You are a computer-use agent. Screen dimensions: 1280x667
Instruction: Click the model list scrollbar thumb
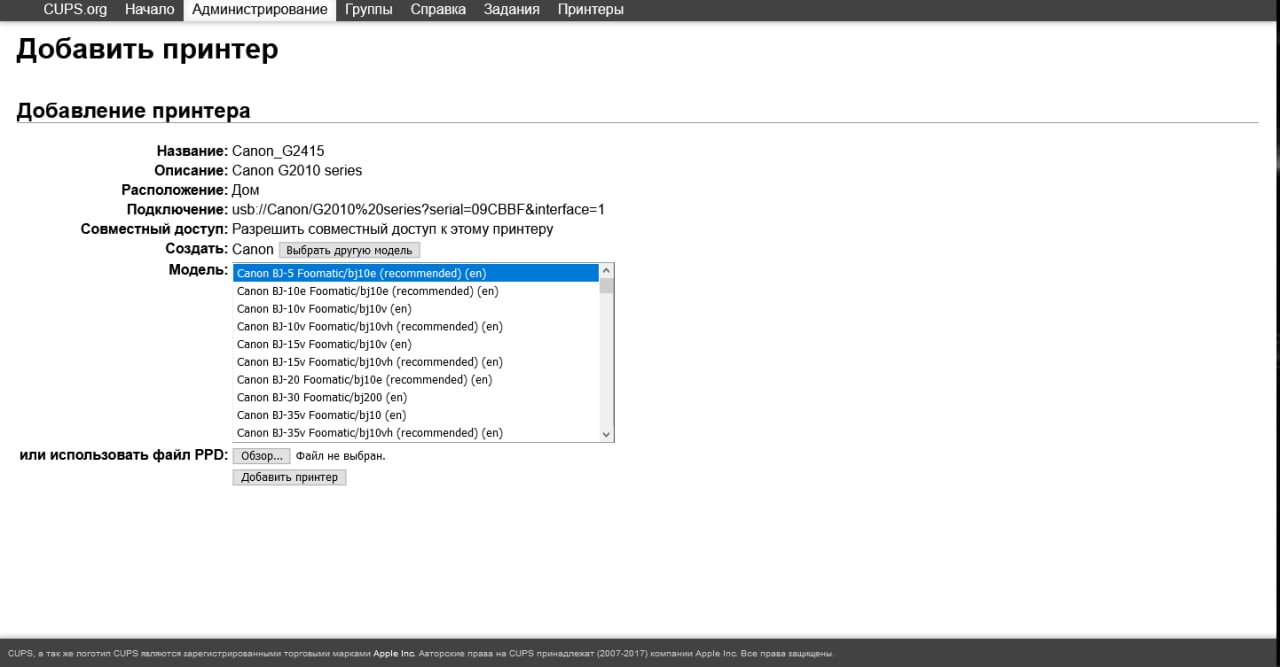[606, 286]
